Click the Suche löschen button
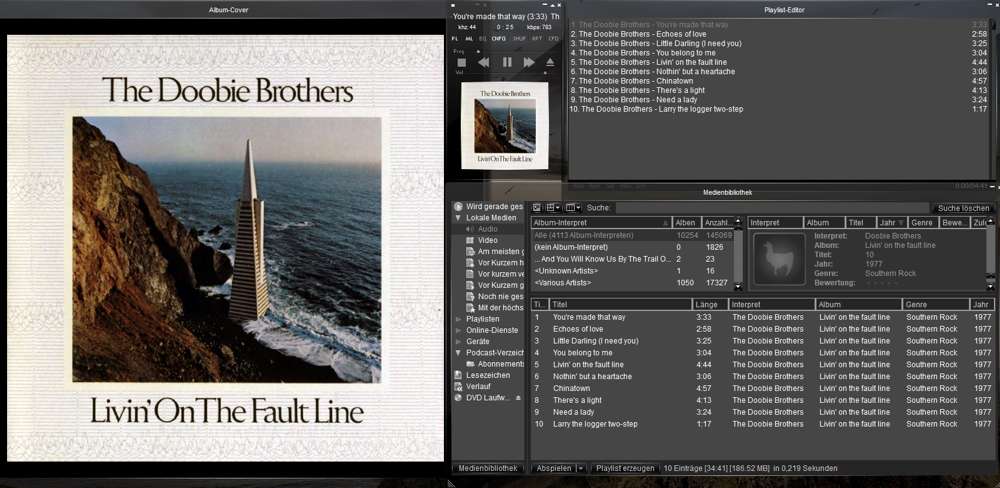 (962, 208)
